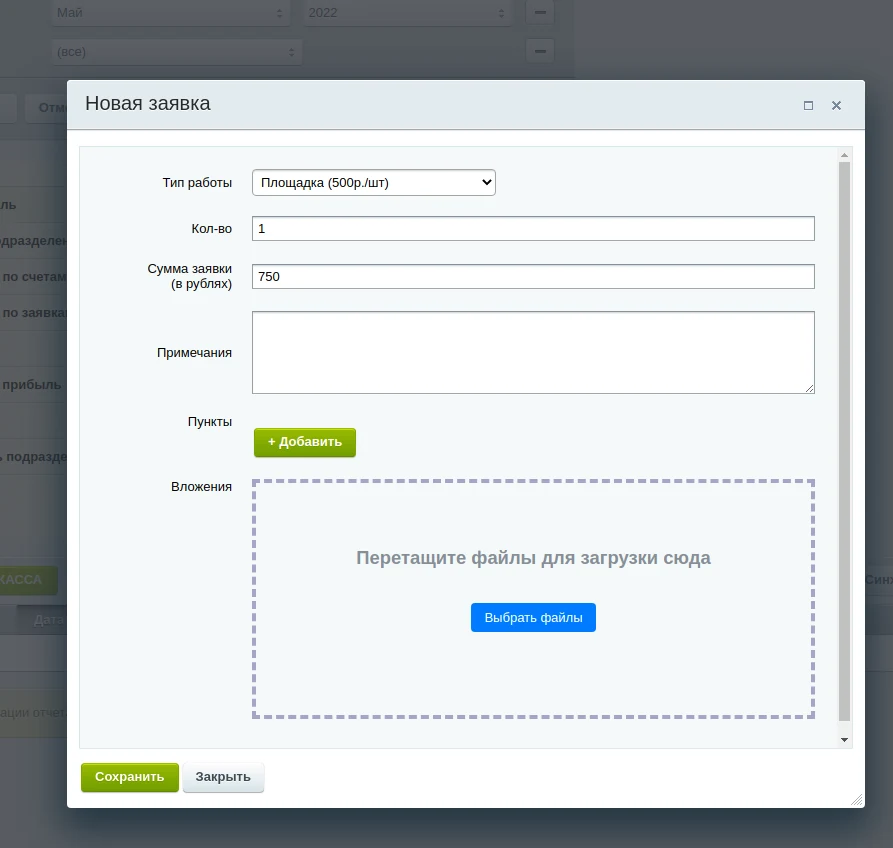Click the Кол-во input field

[533, 228]
